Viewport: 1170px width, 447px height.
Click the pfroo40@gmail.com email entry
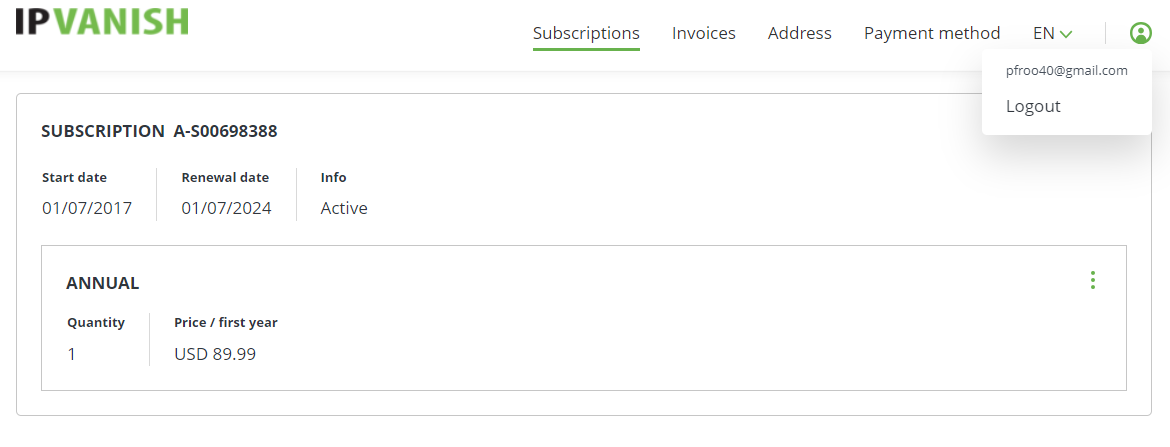tap(1066, 71)
